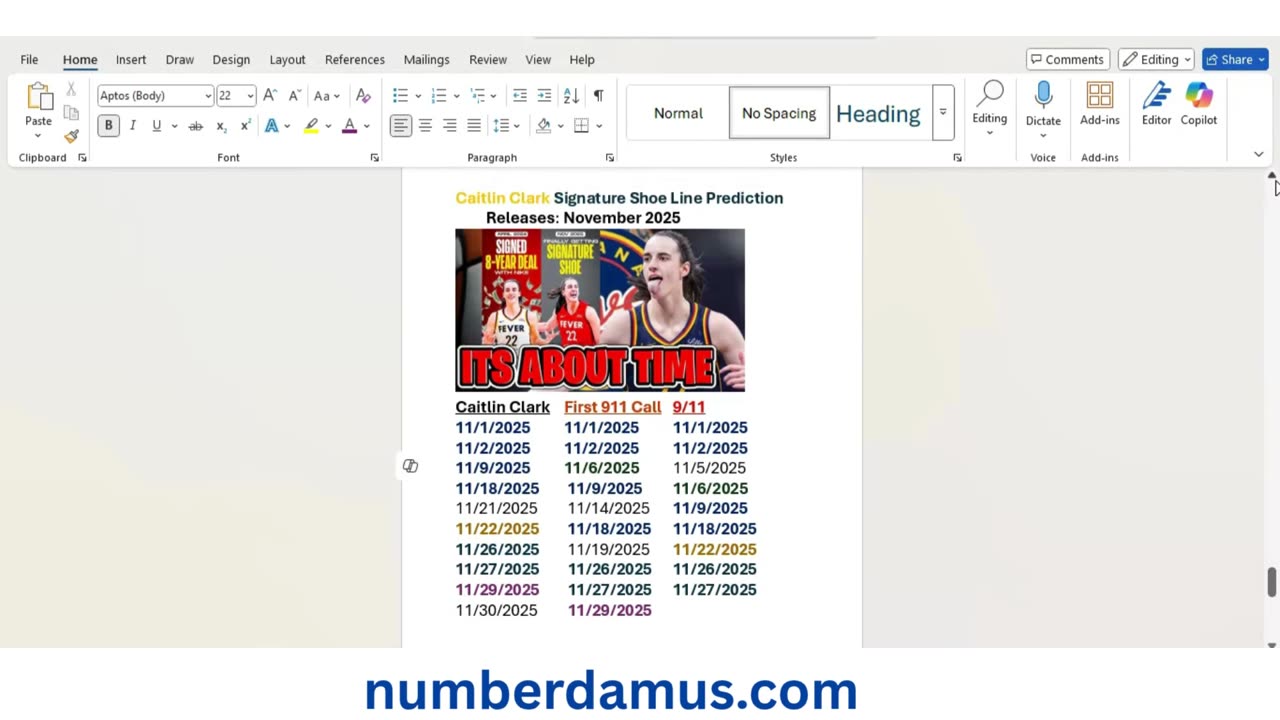Expand Borders dropdown arrow

598,126
